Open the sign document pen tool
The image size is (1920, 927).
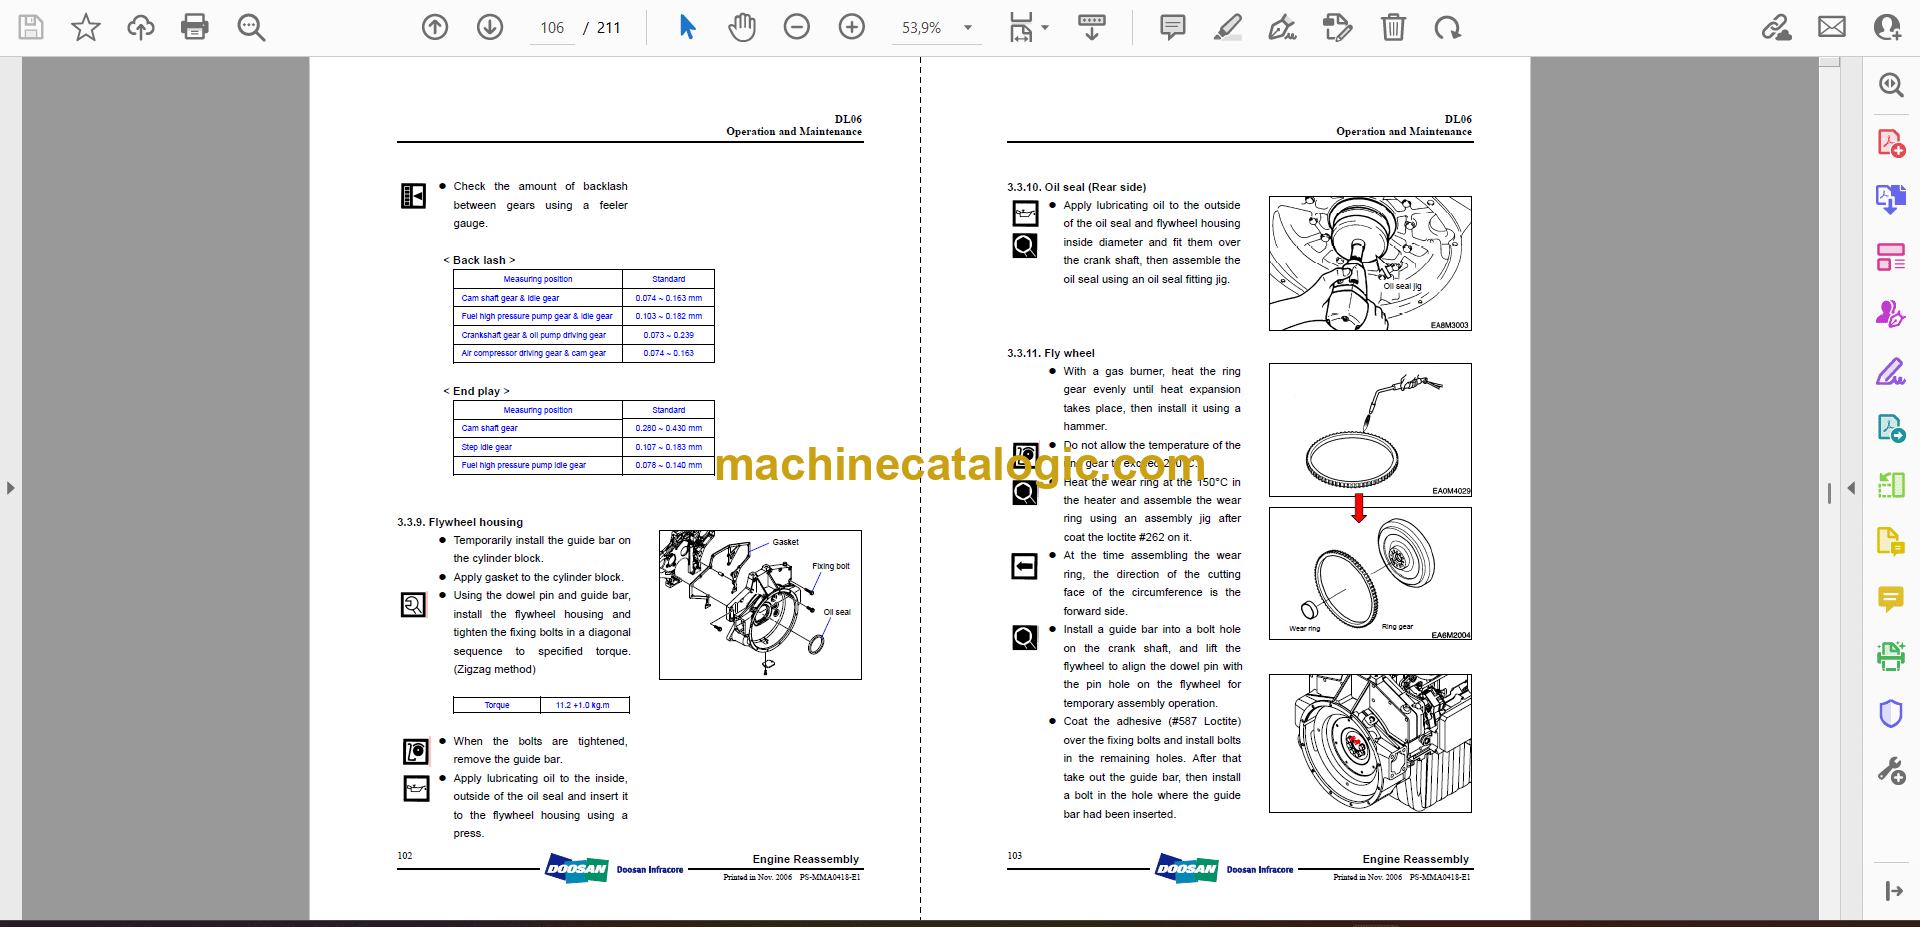[x=1283, y=27]
